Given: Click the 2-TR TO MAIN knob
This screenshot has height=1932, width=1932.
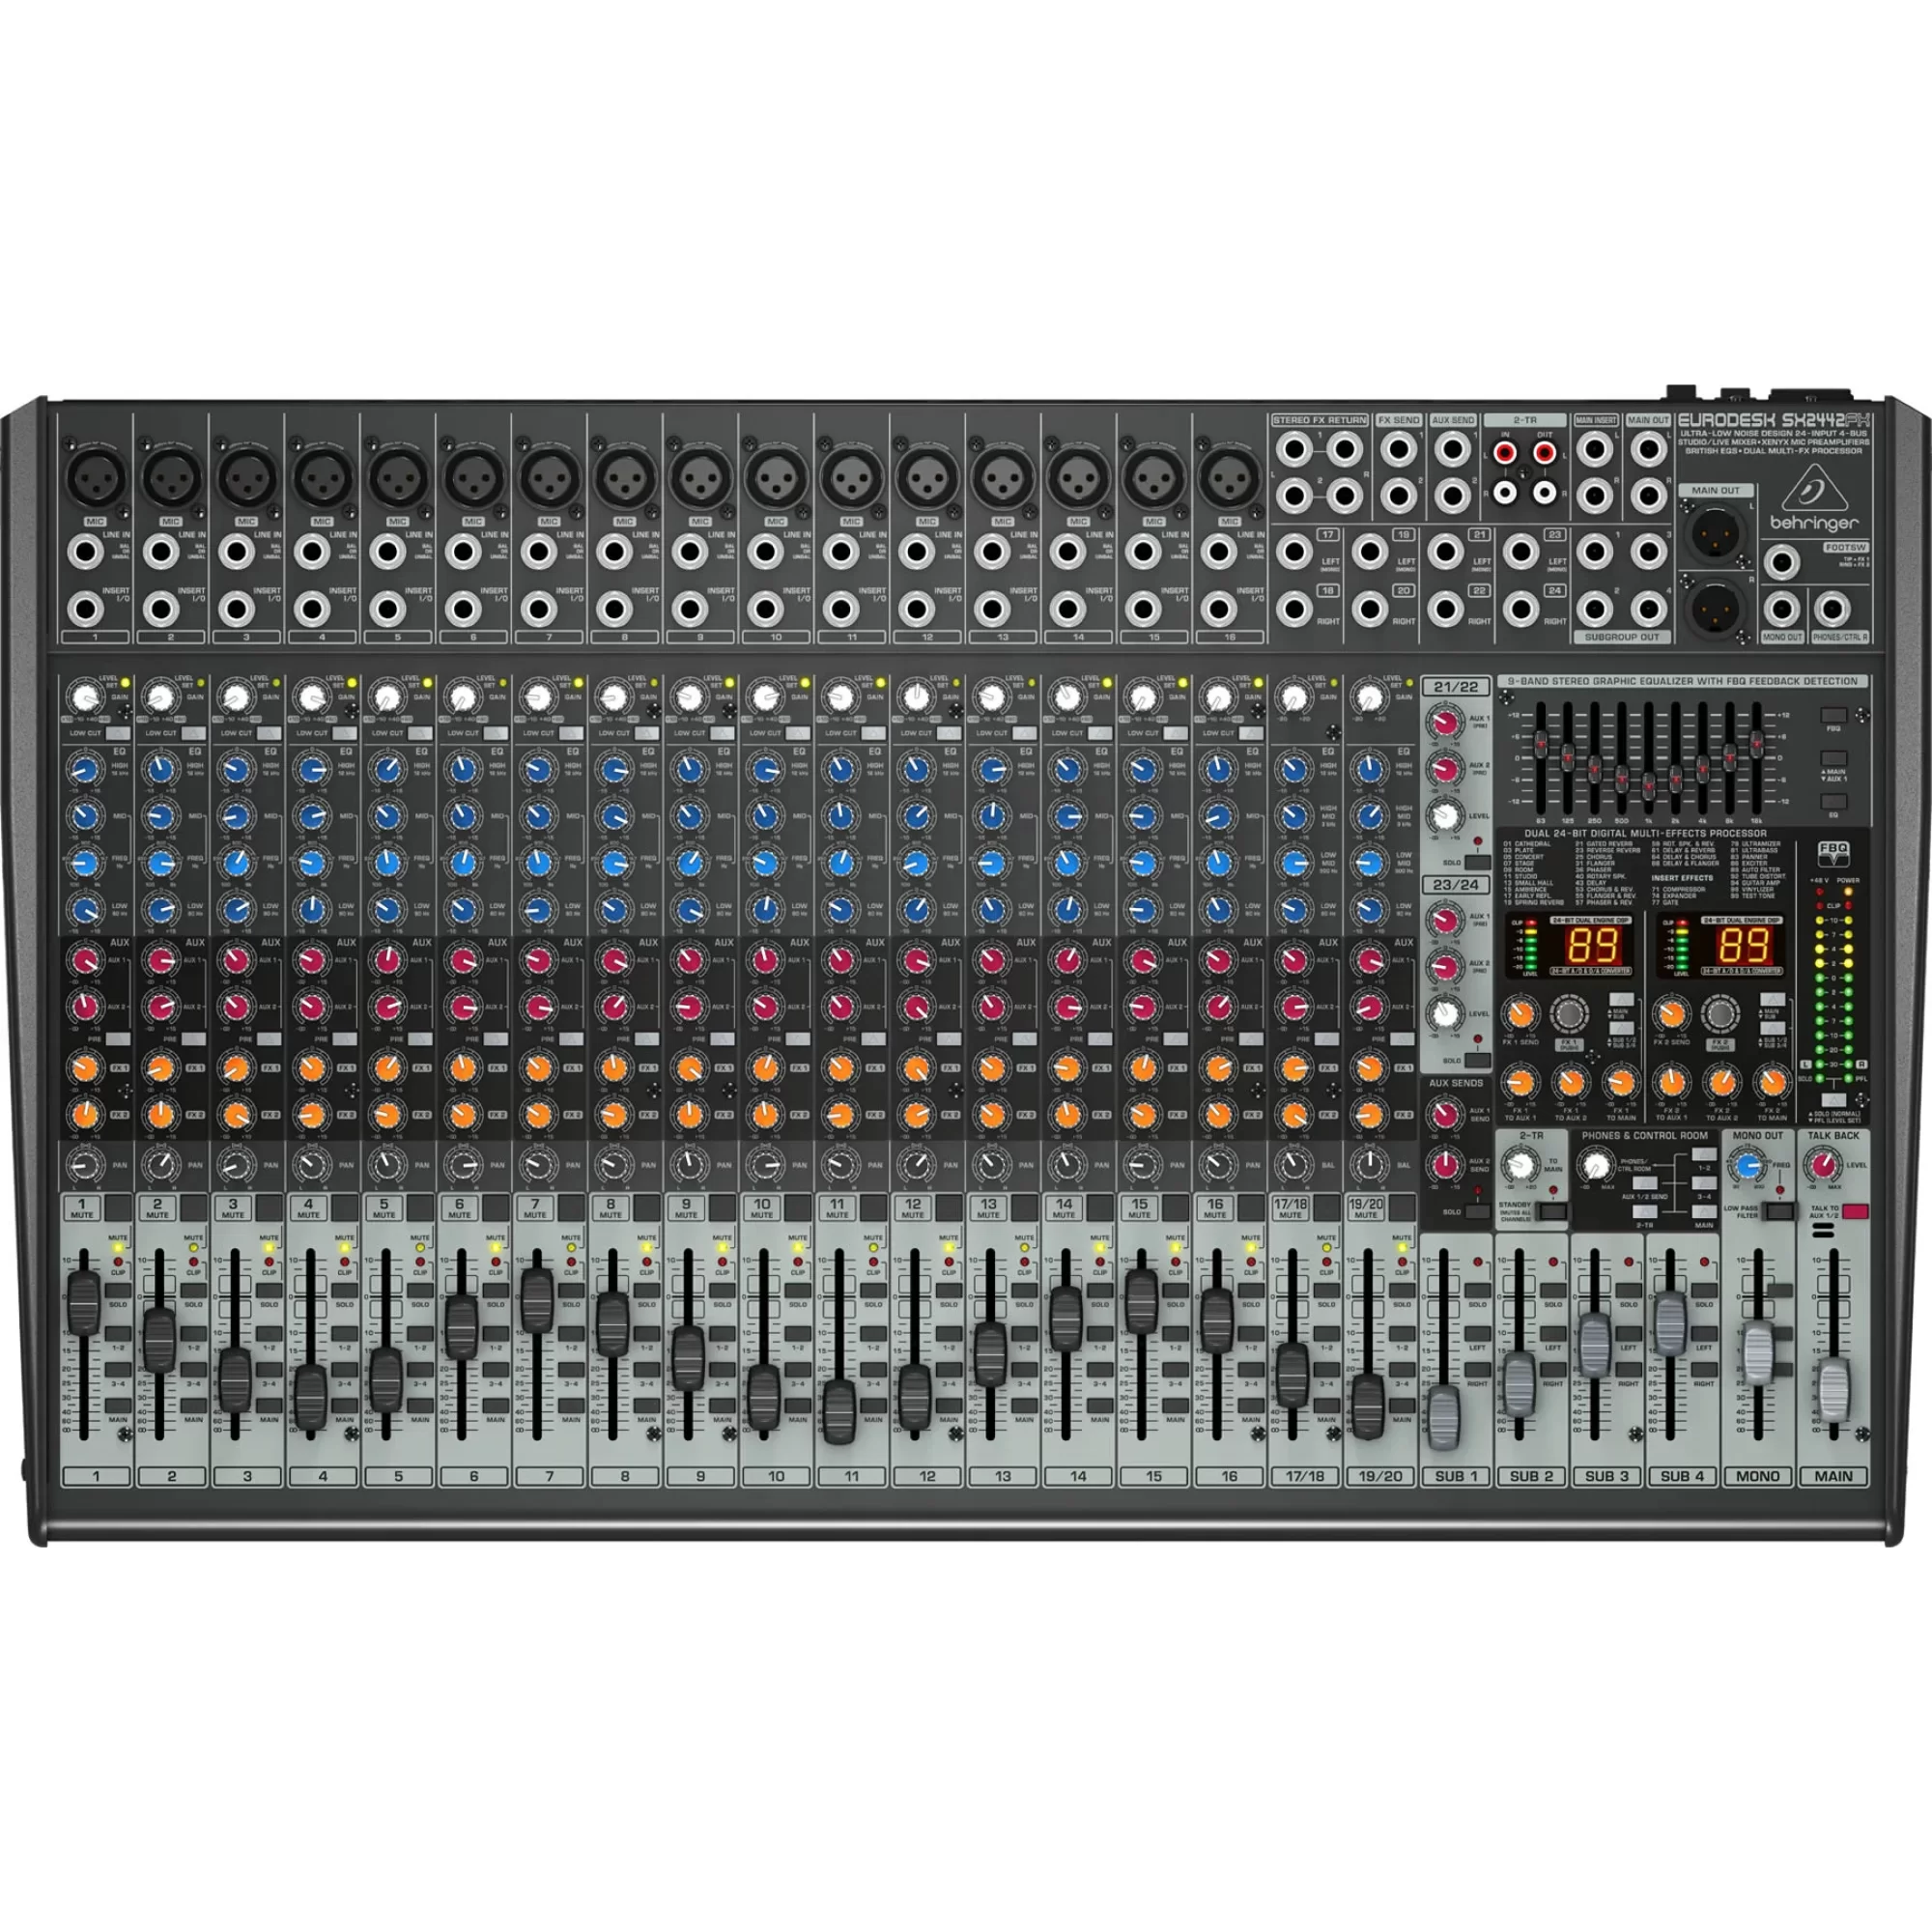Looking at the screenshot, I should [x=1521, y=1166].
